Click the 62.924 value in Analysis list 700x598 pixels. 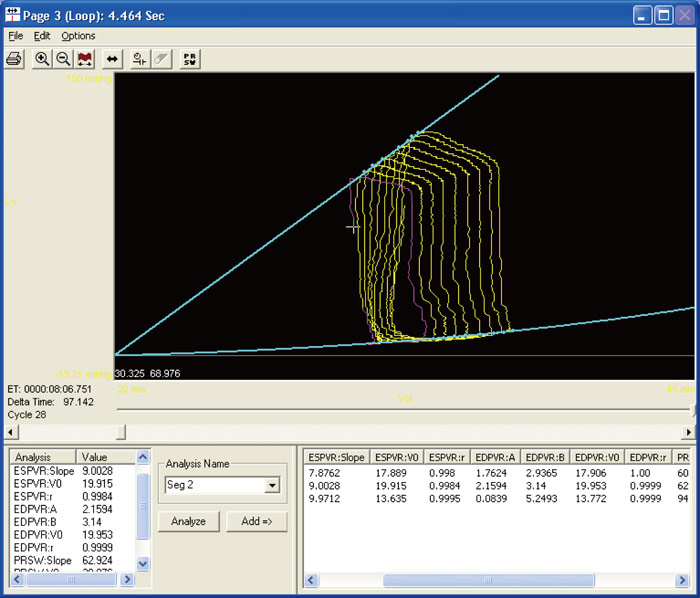coord(97,561)
